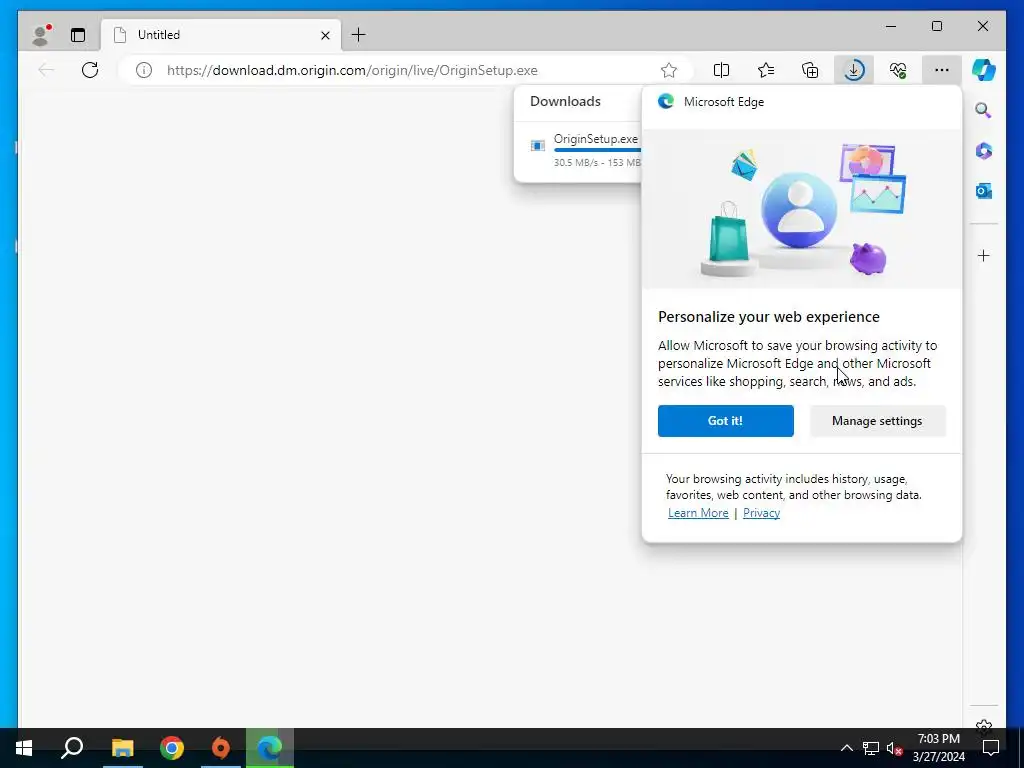Open Outlook sidebar icon
1024x768 pixels.
[x=984, y=191]
